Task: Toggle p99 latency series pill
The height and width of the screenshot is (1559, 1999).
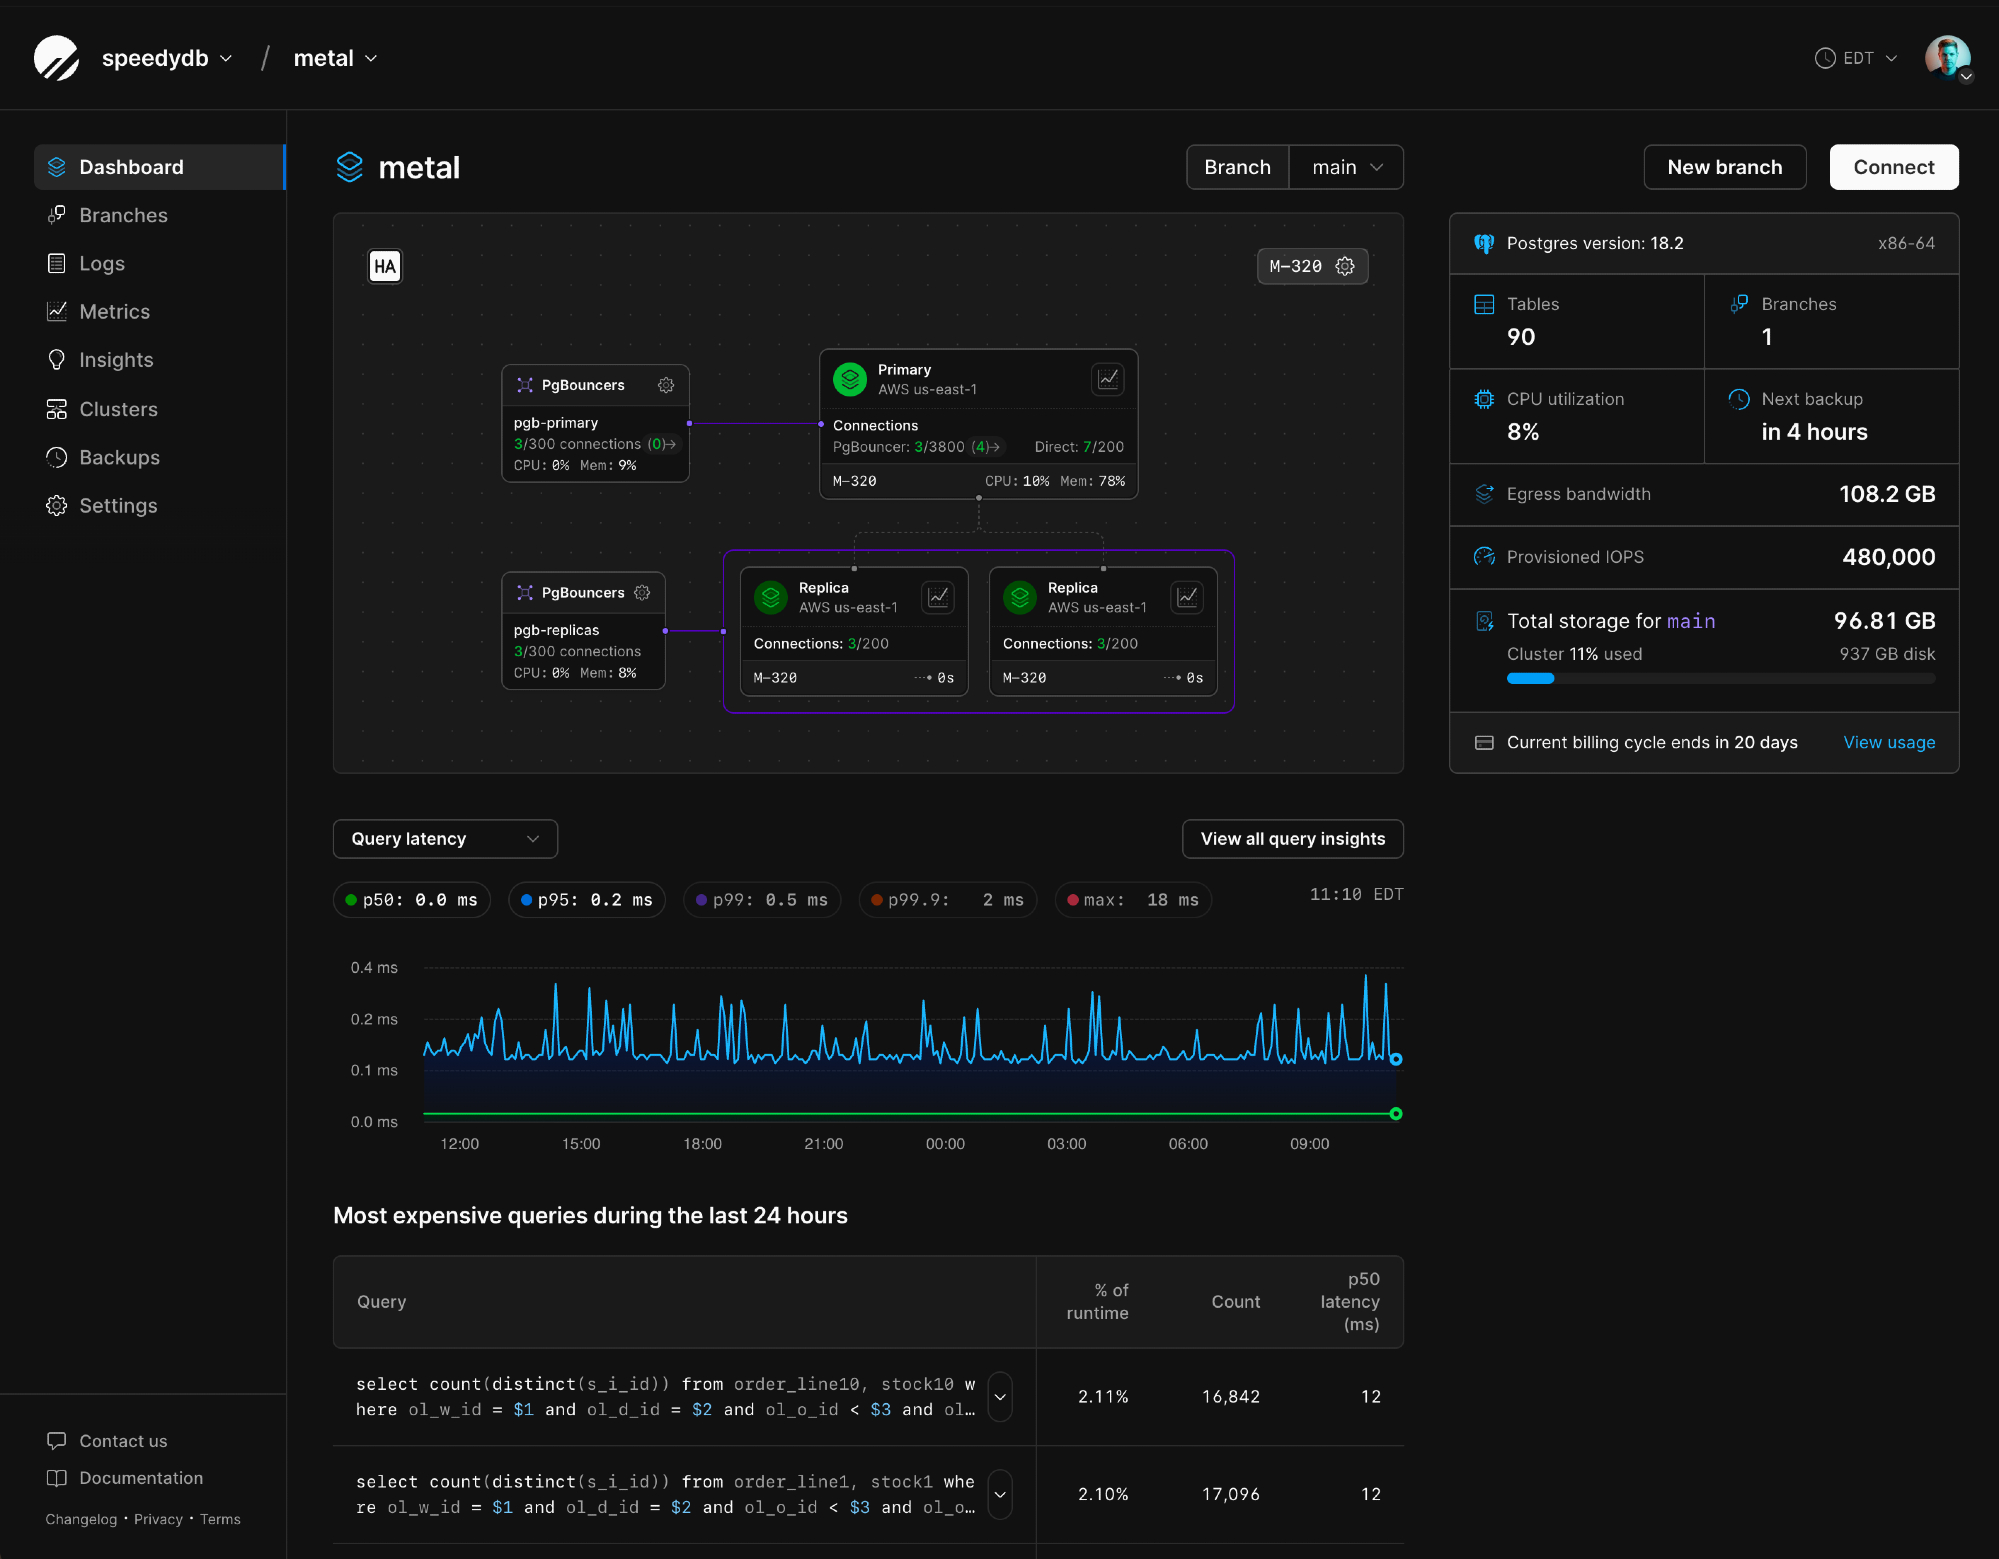Action: 762,900
